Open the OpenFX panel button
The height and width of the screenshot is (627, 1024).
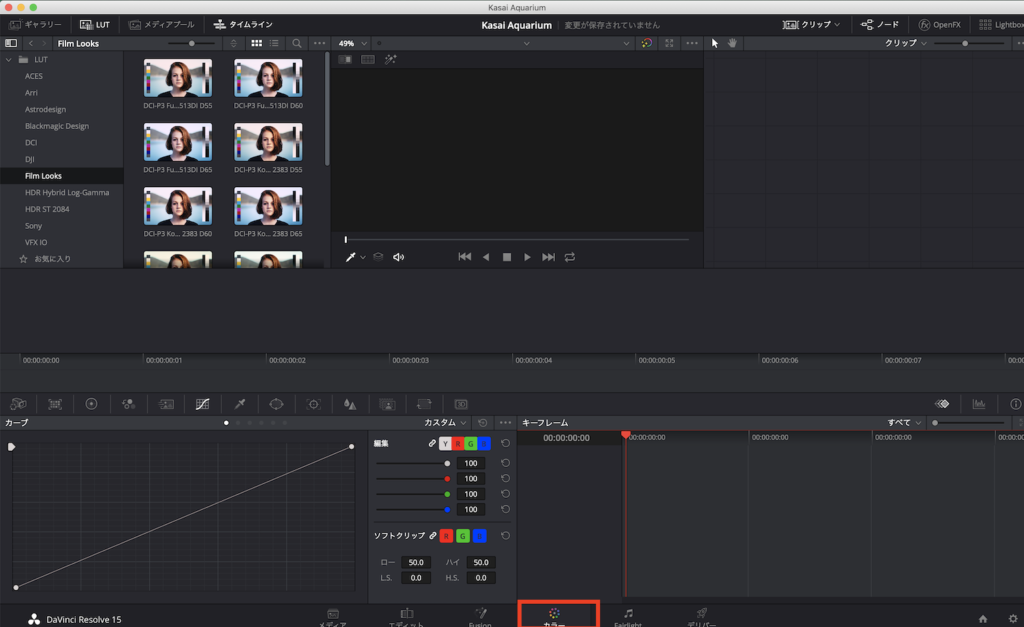pyautogui.click(x=940, y=24)
